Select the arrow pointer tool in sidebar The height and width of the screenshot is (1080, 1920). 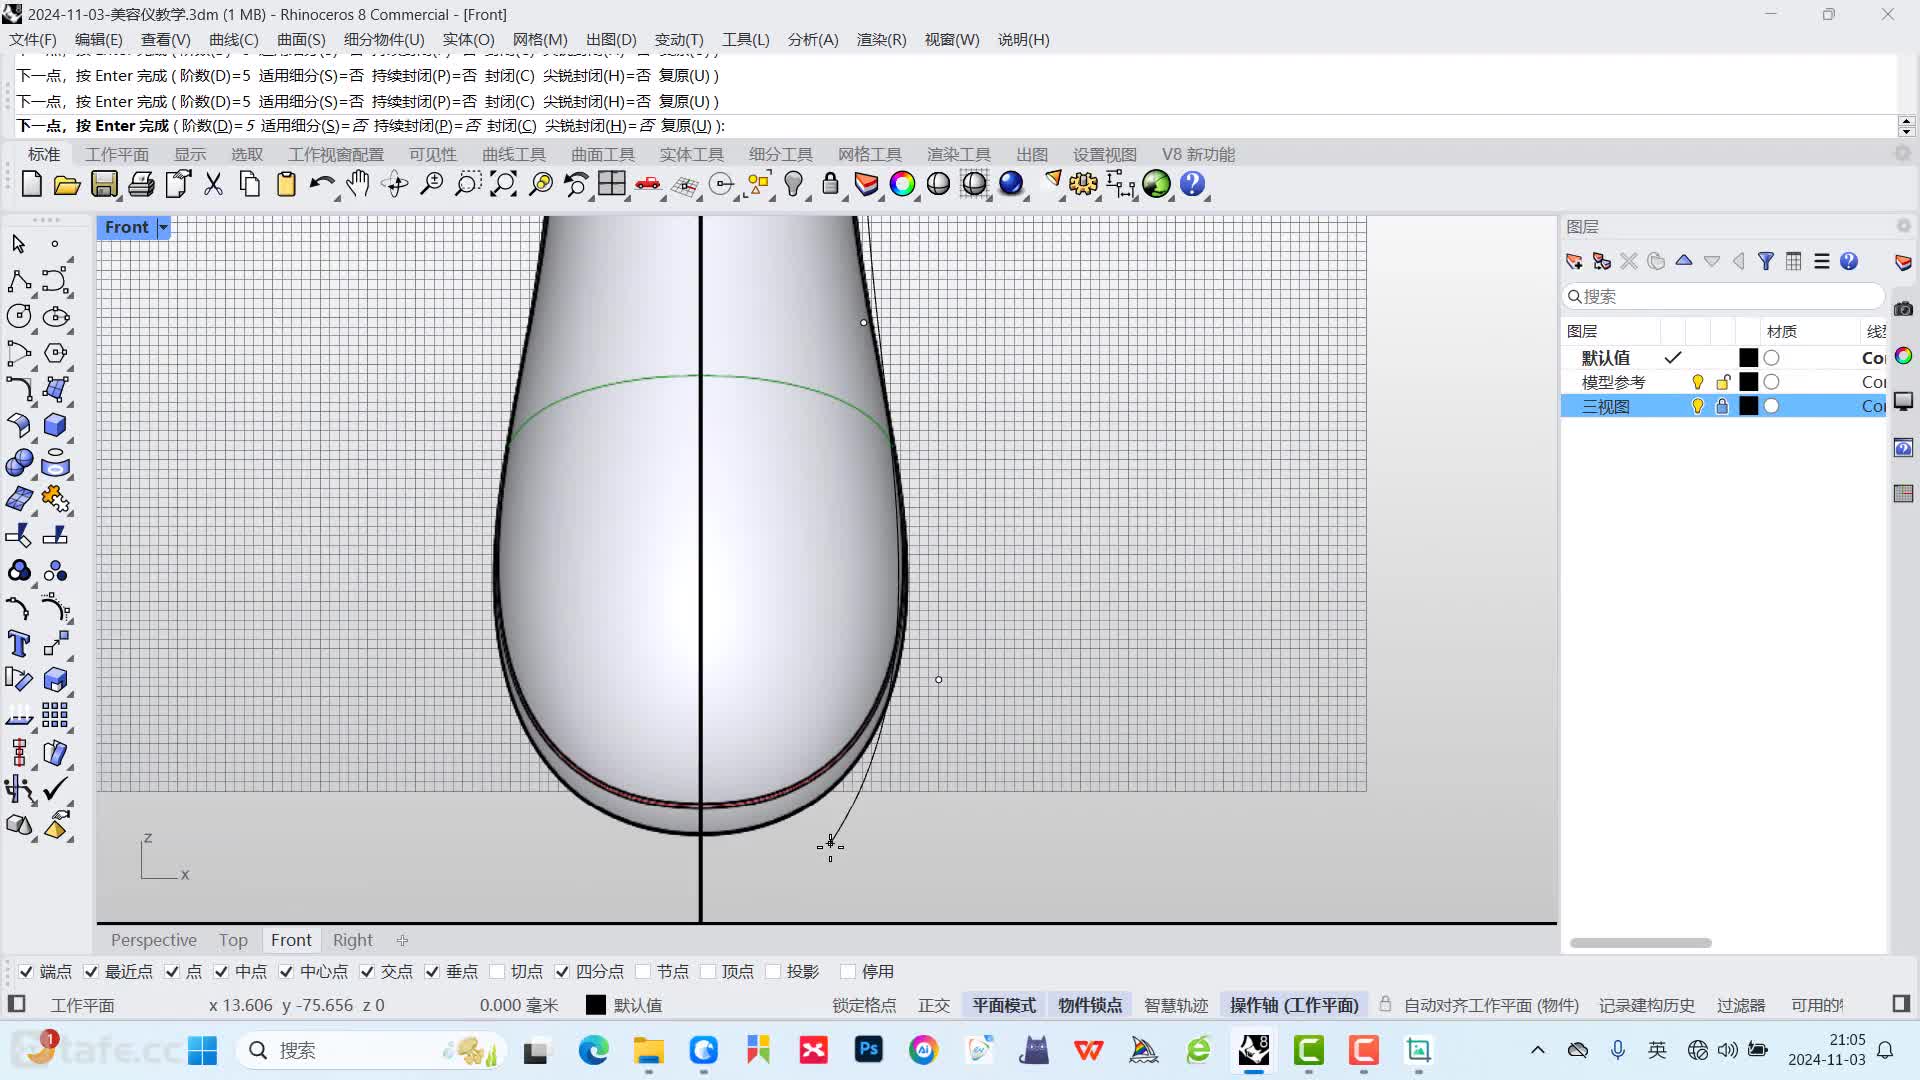pos(18,244)
